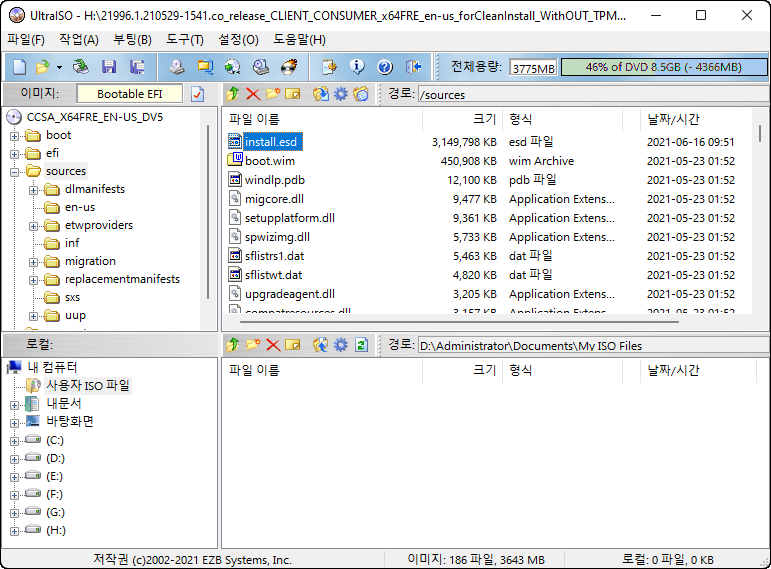Screen dimensions: 771x569
Task: Open the 파일(F) menu
Action: point(26,40)
